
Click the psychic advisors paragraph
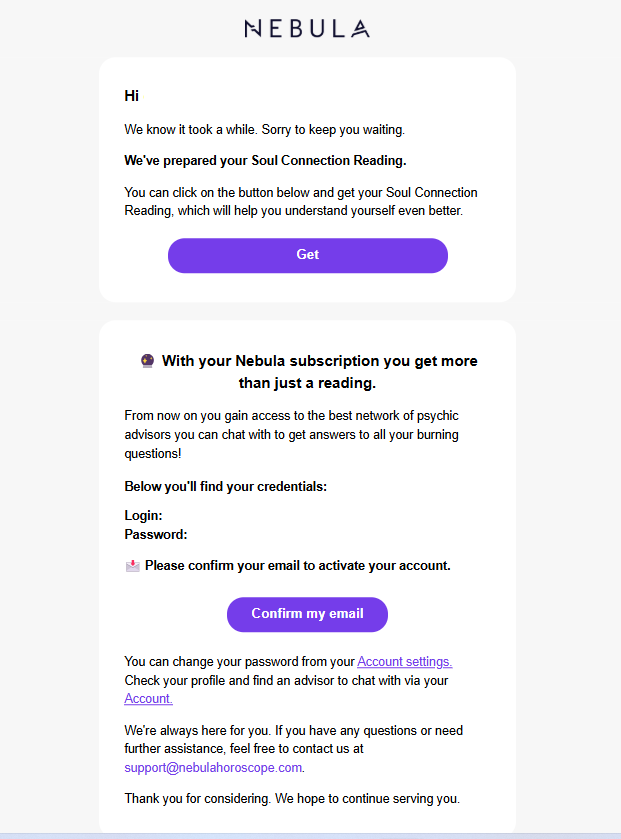(292, 434)
